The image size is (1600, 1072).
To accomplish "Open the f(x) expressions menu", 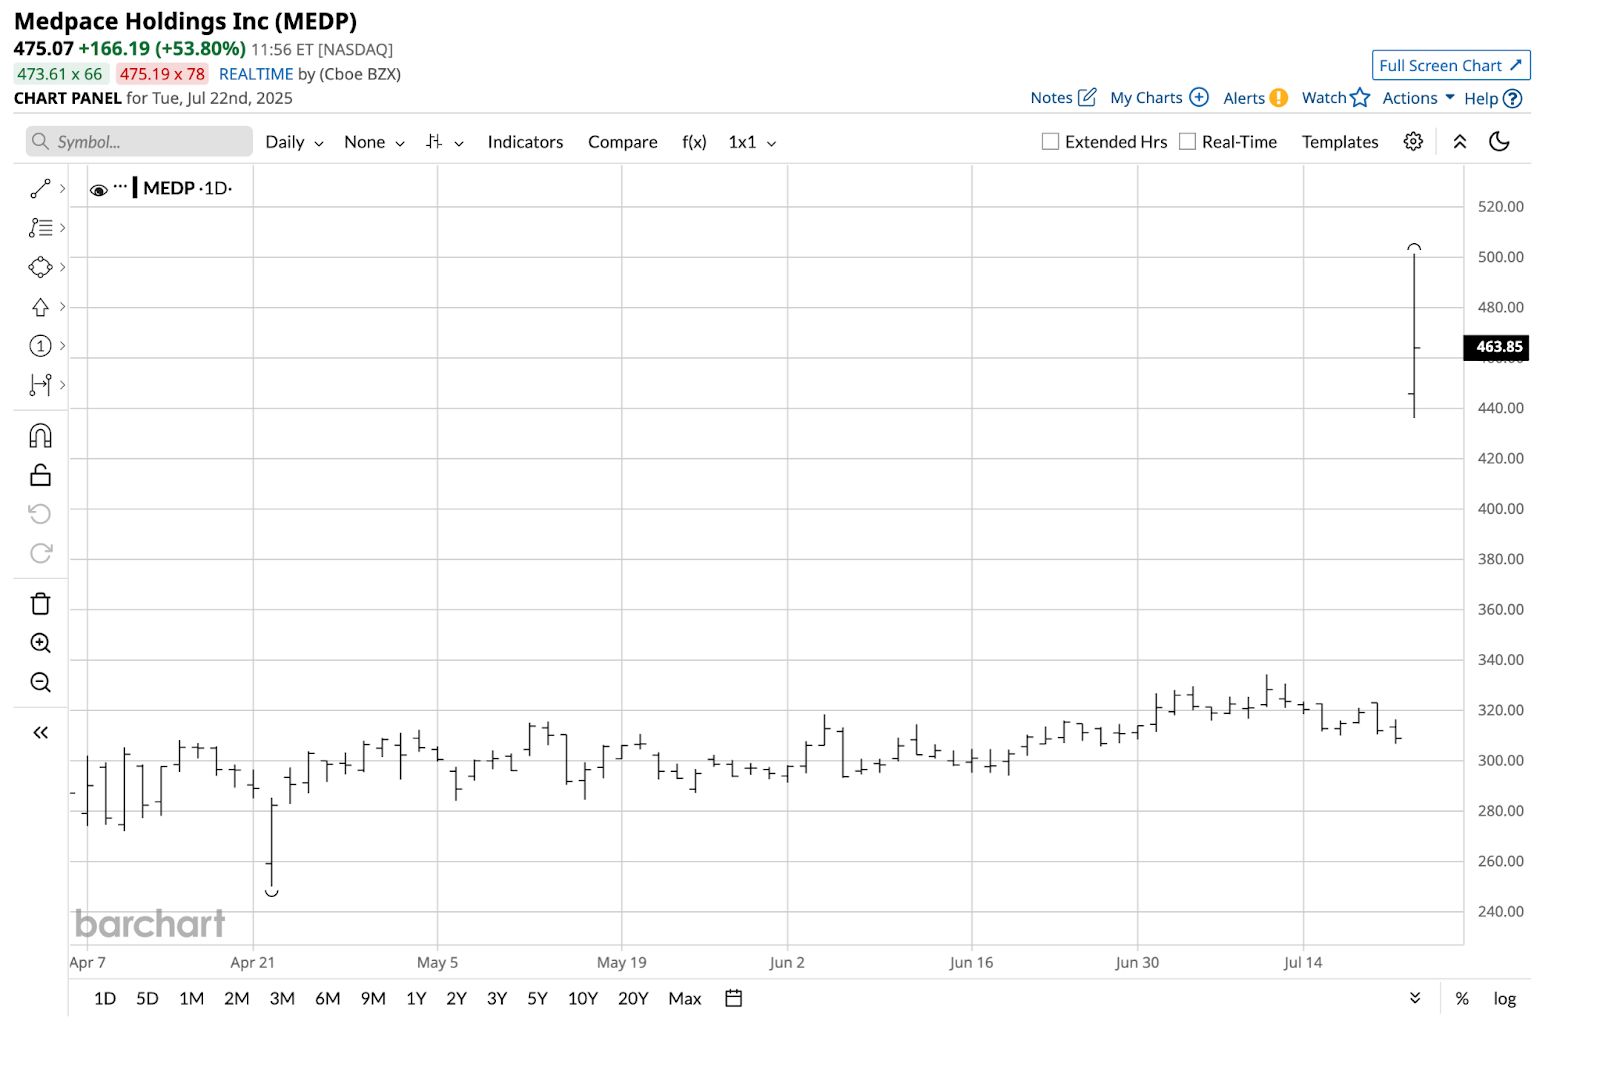I will pos(694,142).
